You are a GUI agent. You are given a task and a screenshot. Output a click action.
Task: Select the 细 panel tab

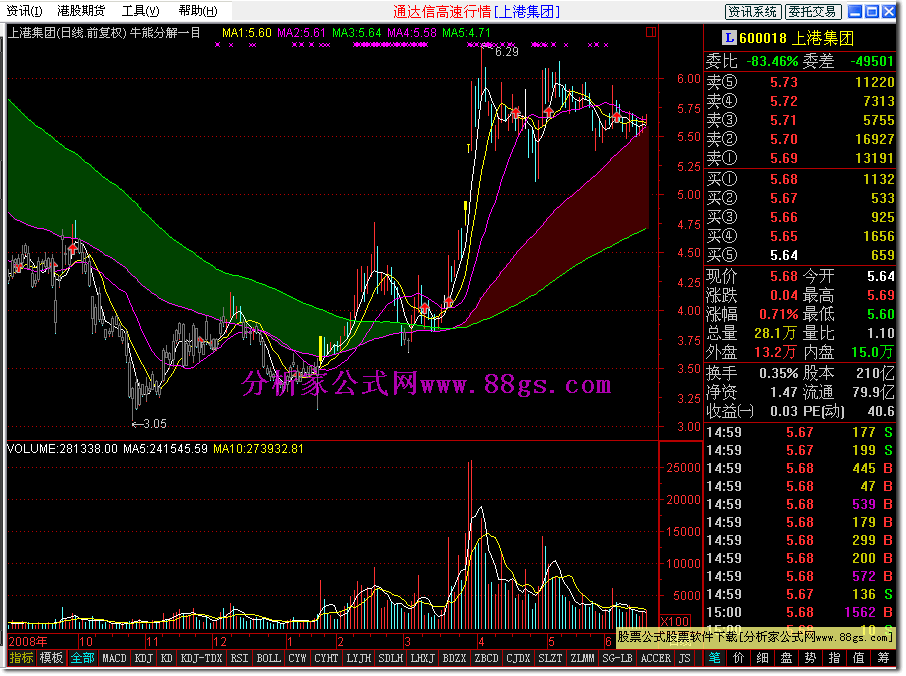click(763, 658)
